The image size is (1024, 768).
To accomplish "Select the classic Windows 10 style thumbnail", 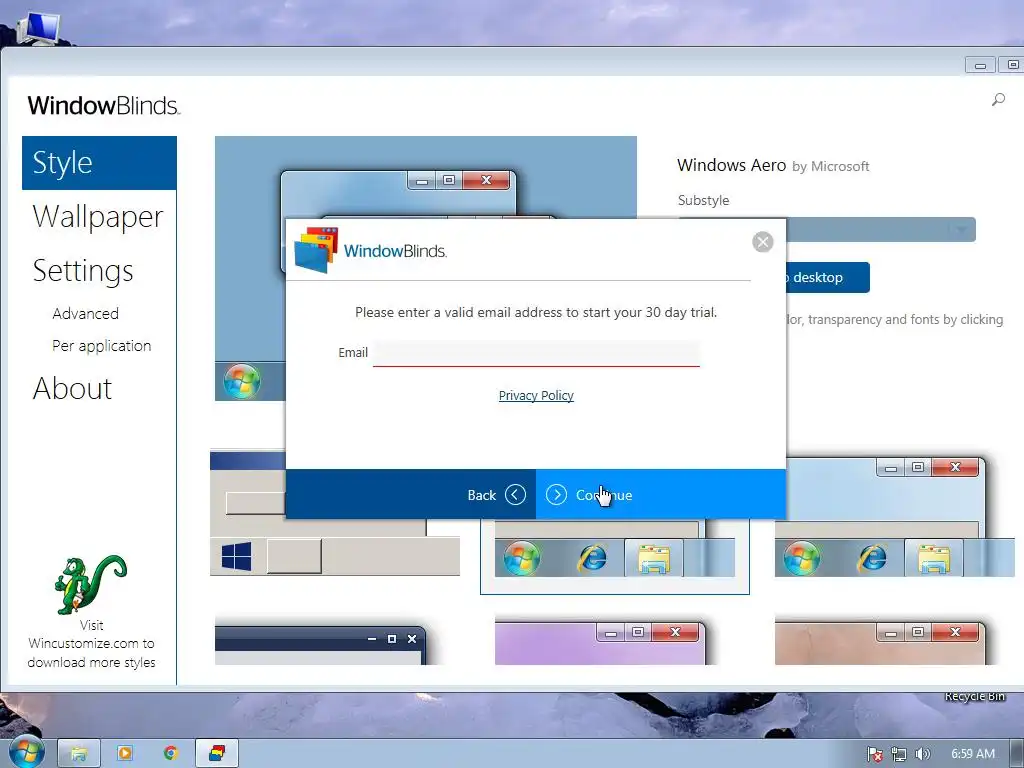I will [x=334, y=513].
